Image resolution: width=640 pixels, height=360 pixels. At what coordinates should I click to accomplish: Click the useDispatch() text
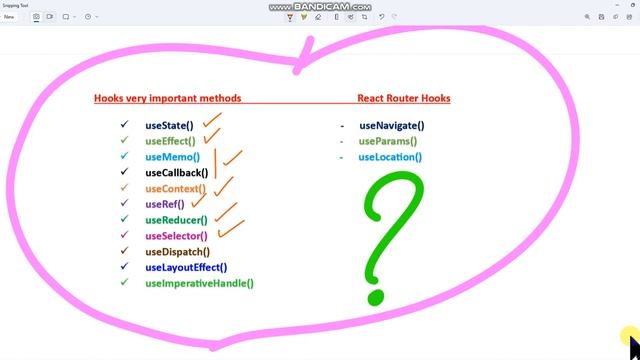click(x=178, y=252)
